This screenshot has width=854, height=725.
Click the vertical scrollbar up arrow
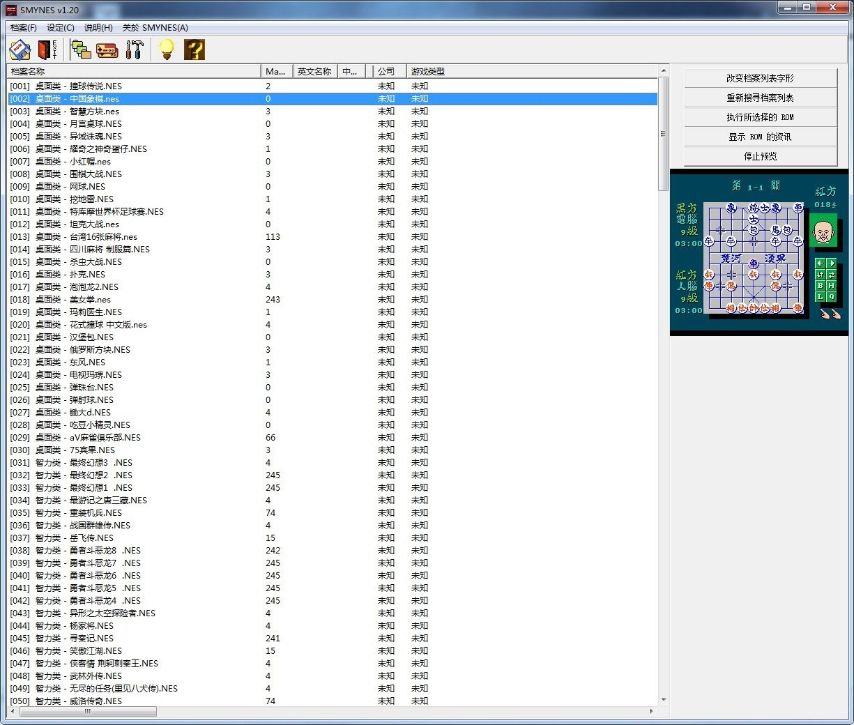(x=663, y=71)
